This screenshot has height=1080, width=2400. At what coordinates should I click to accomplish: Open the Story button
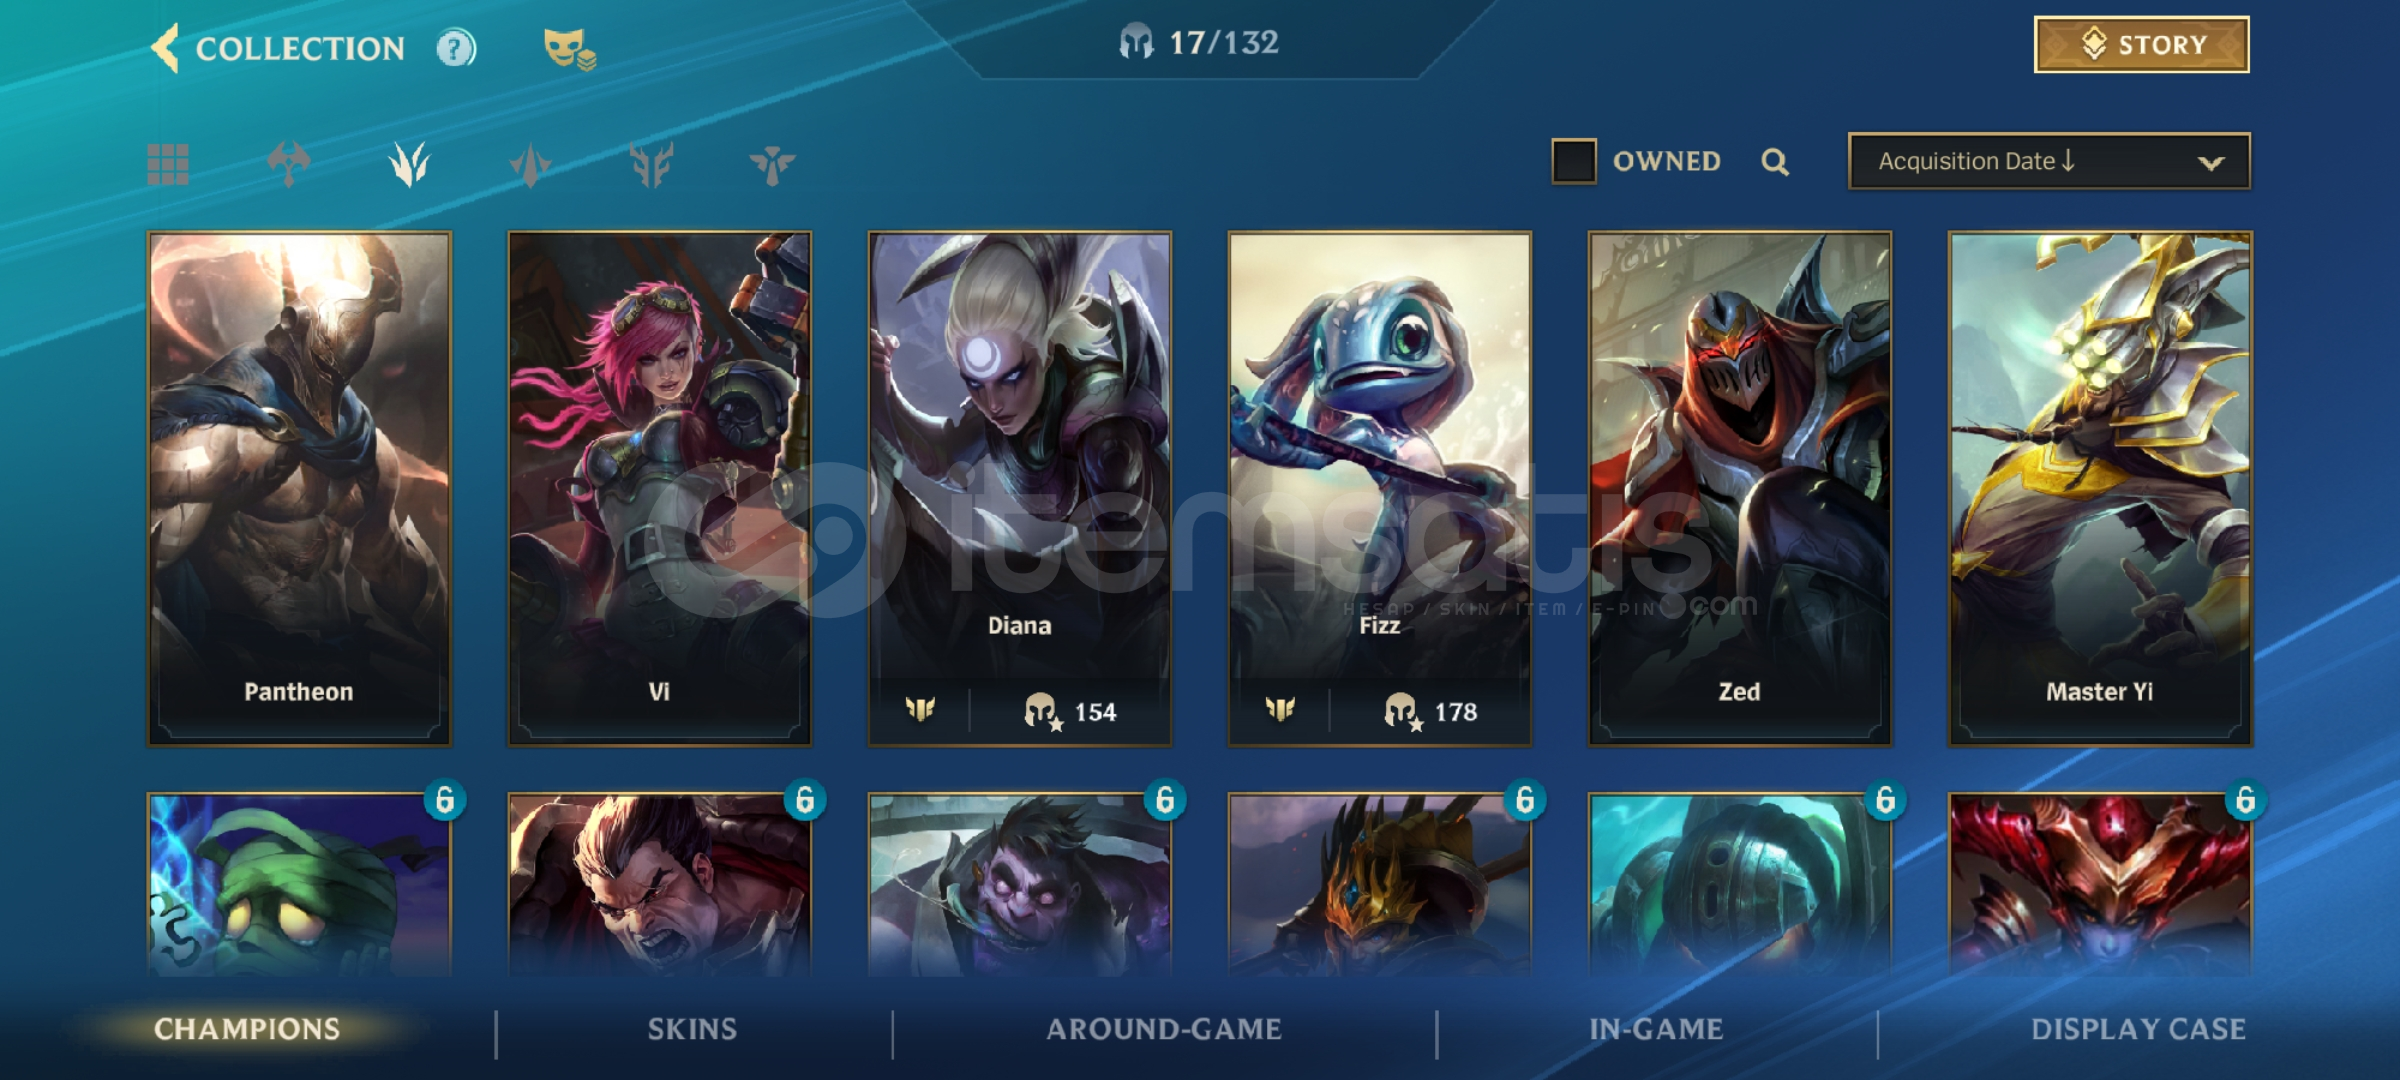point(2141,45)
